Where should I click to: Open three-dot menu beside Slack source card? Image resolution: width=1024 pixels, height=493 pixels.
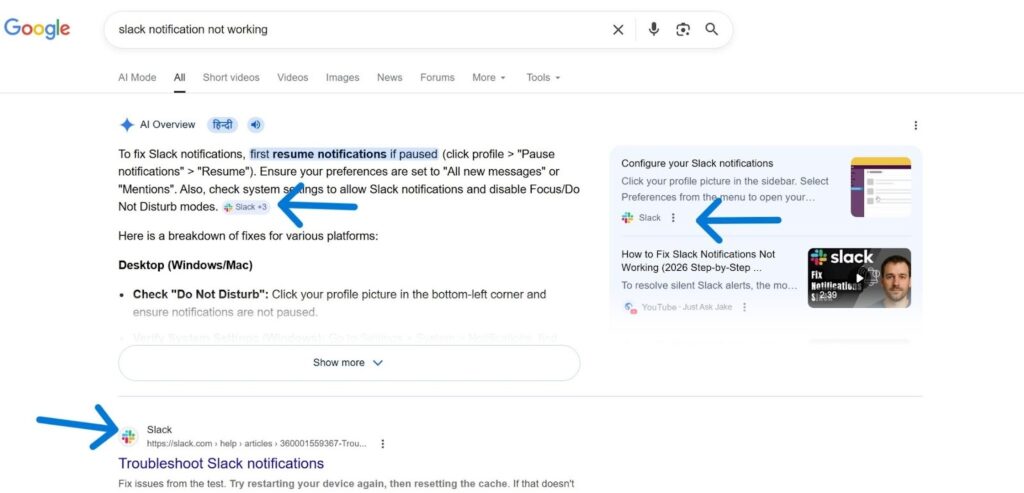click(673, 218)
